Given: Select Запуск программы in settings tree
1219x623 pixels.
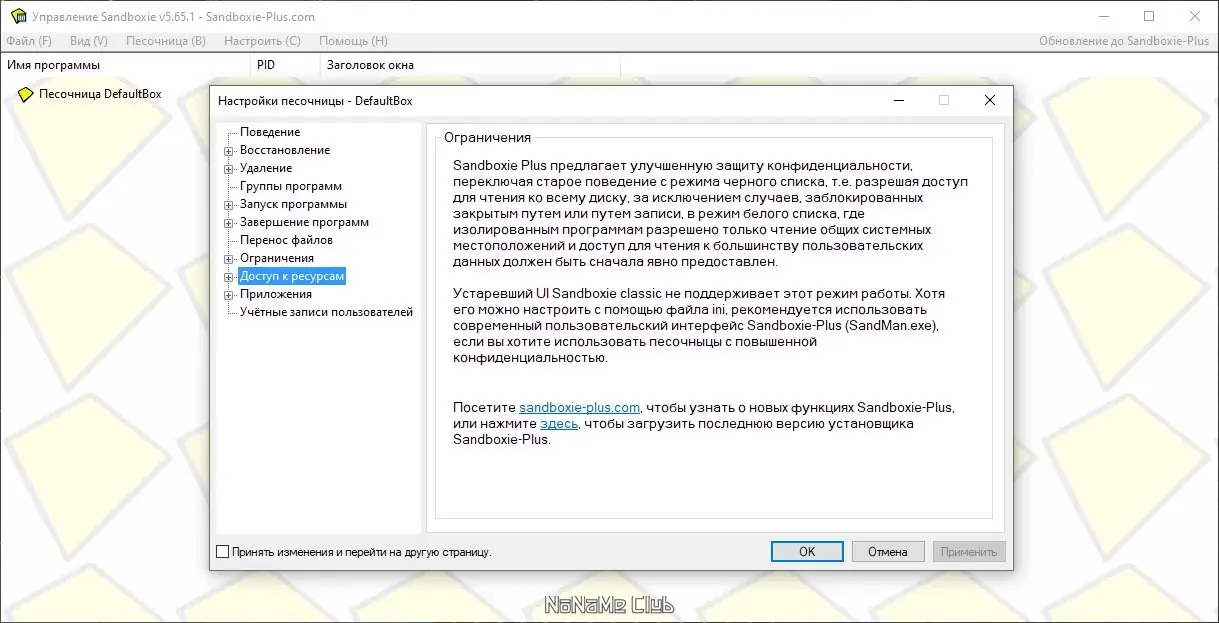Looking at the screenshot, I should point(294,204).
